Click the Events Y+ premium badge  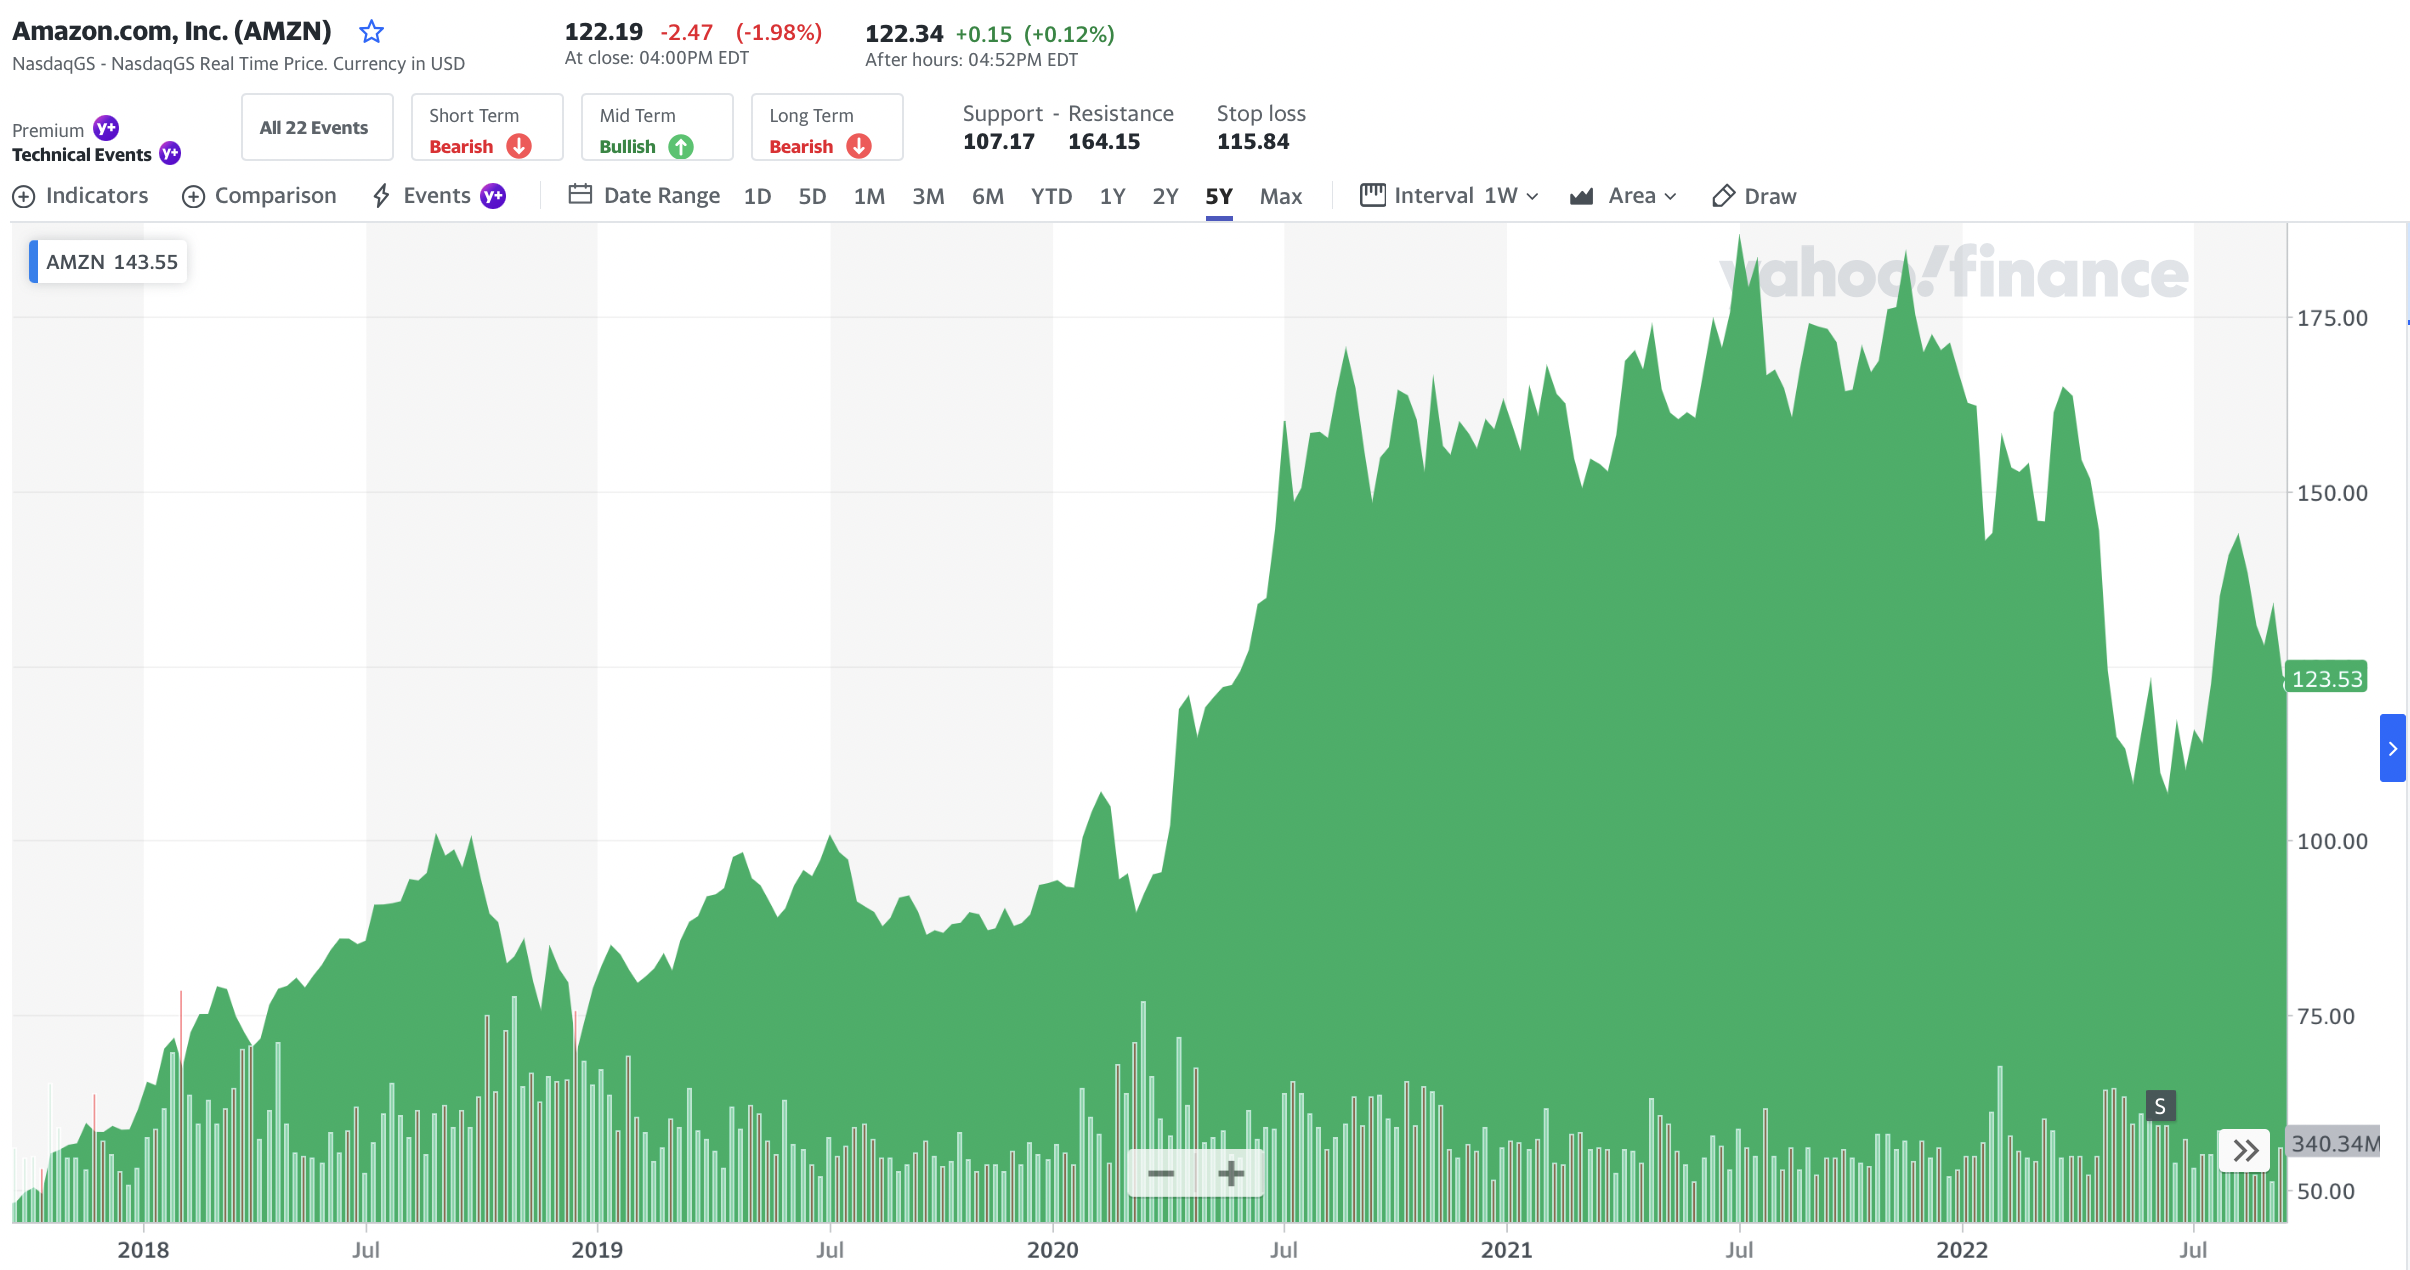[493, 196]
